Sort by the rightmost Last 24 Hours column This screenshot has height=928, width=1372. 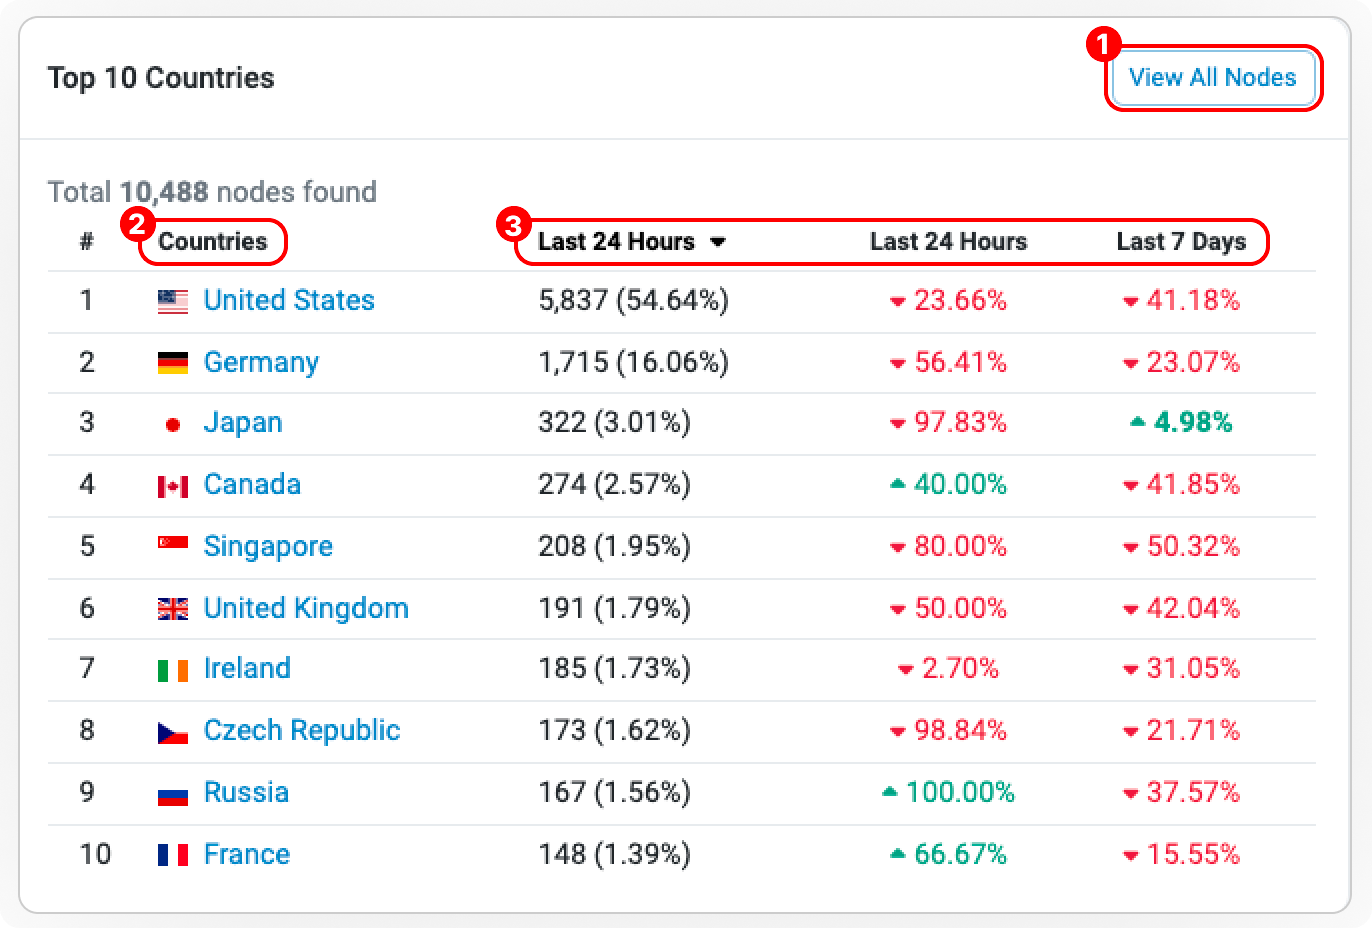946,241
